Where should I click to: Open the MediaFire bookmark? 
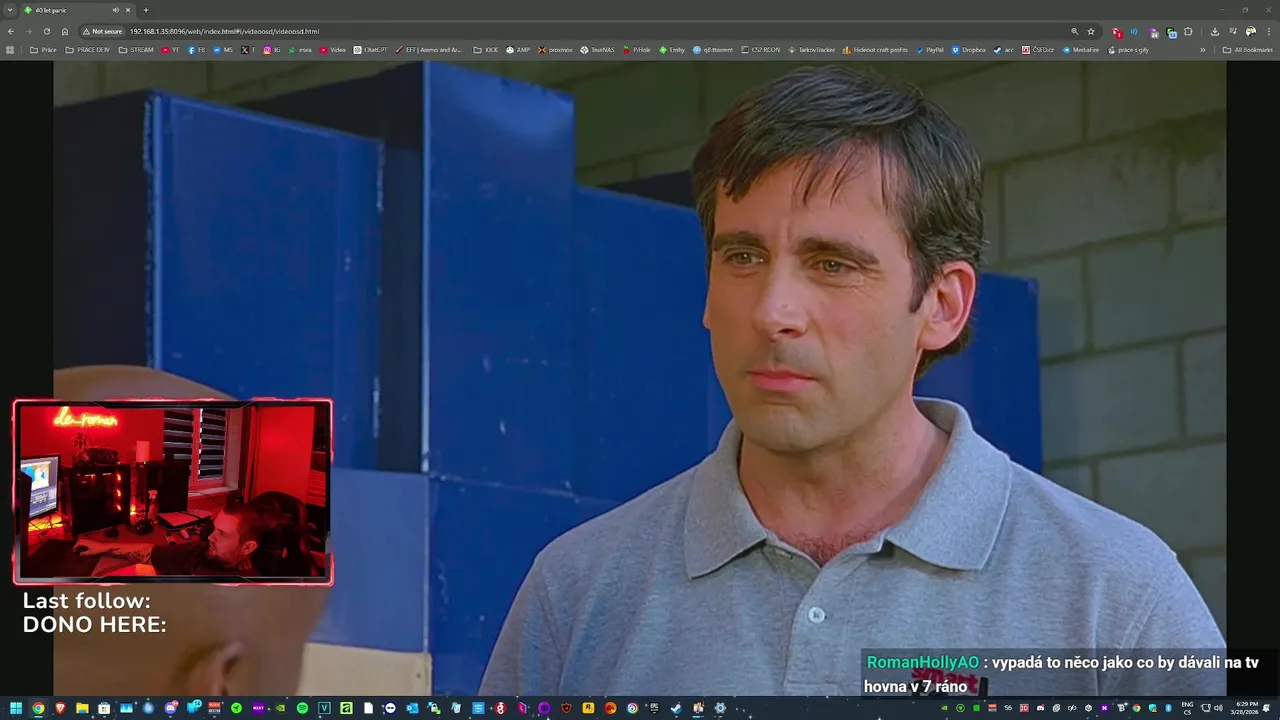1081,49
